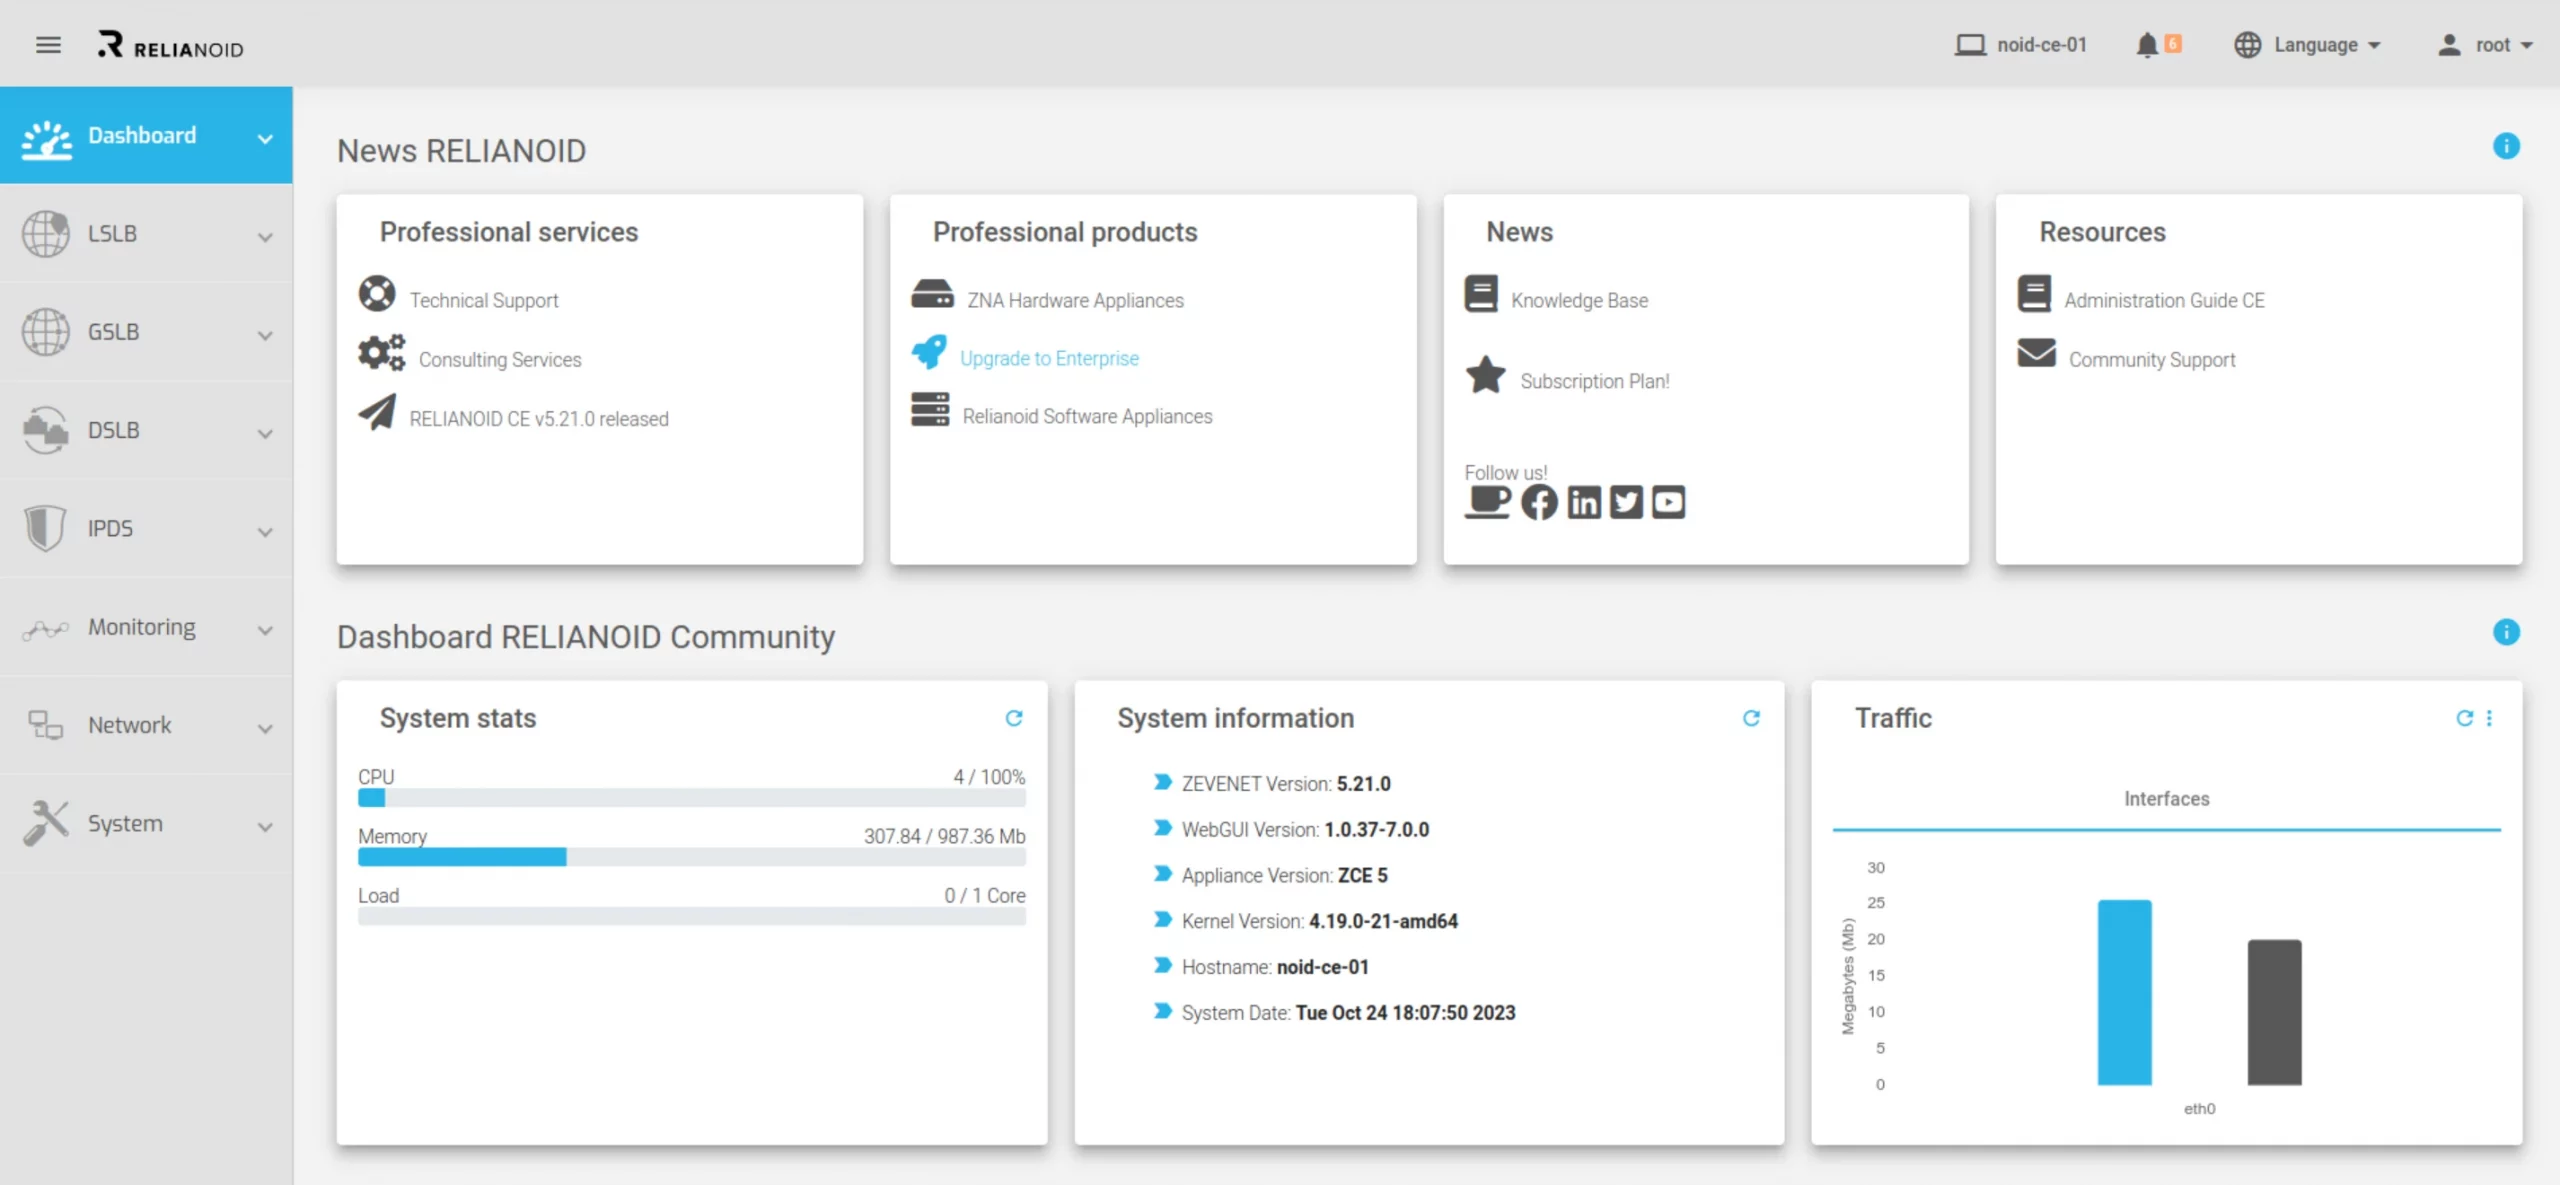Open News RELIANOID info icon
Screen dimensions: 2560x1185
(x=2506, y=146)
